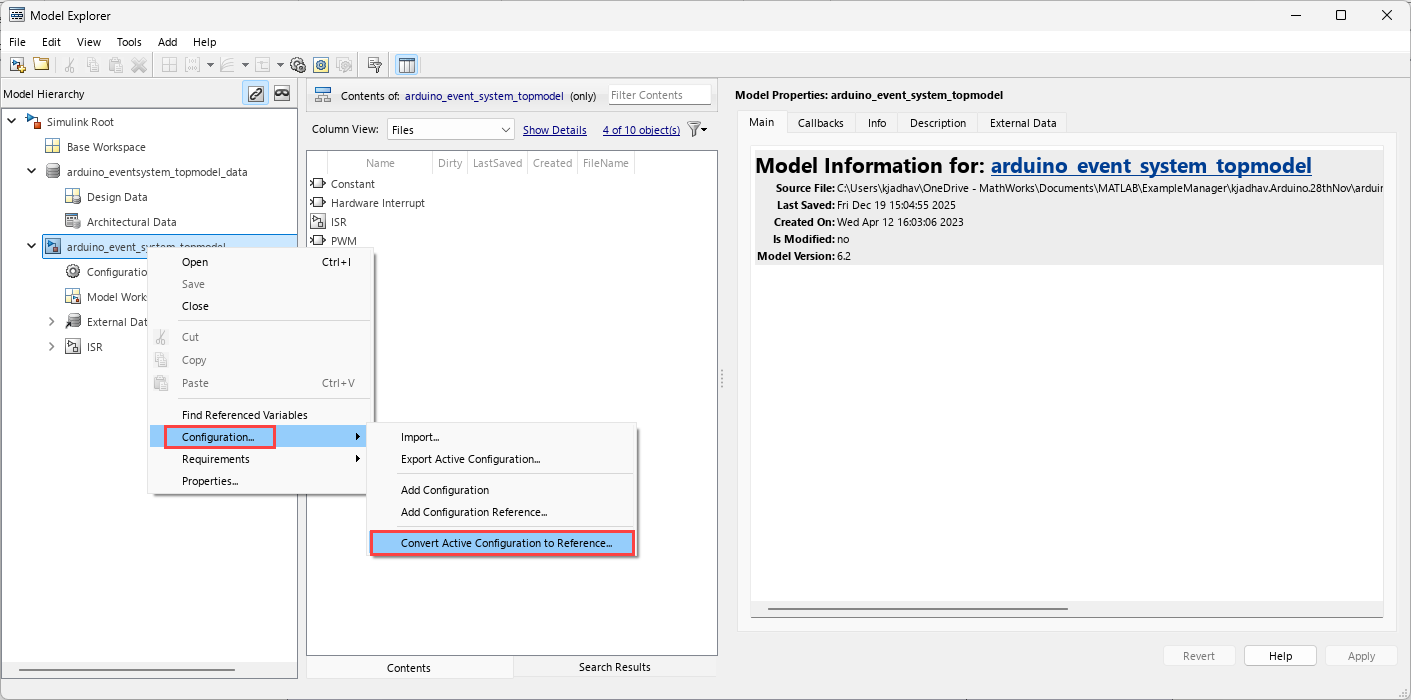Click the Architectural Data node icon
This screenshot has height=700, width=1411.
[x=73, y=221]
